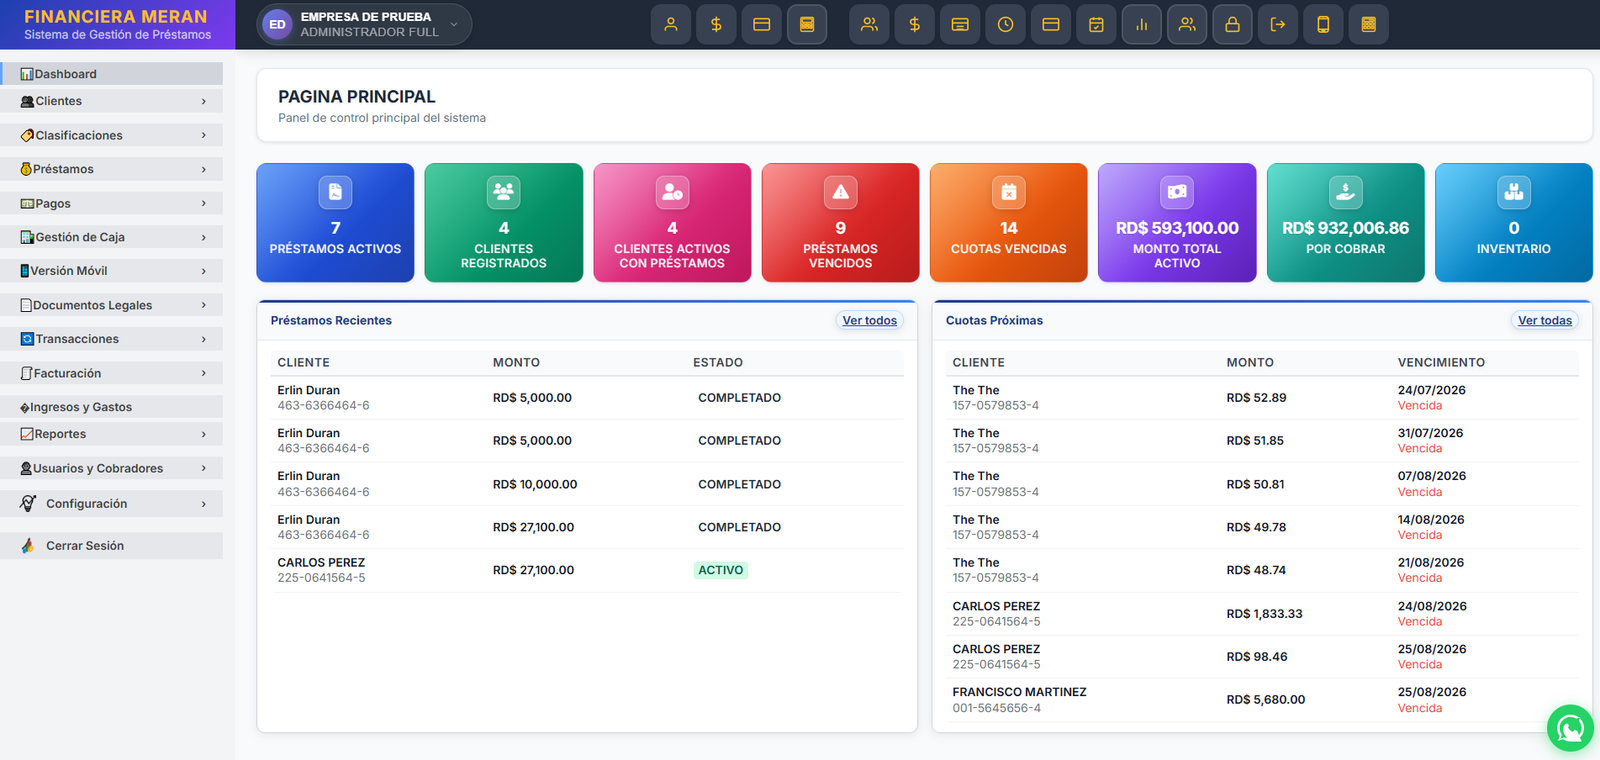Click the mobile phone icon in toolbar

(1323, 25)
